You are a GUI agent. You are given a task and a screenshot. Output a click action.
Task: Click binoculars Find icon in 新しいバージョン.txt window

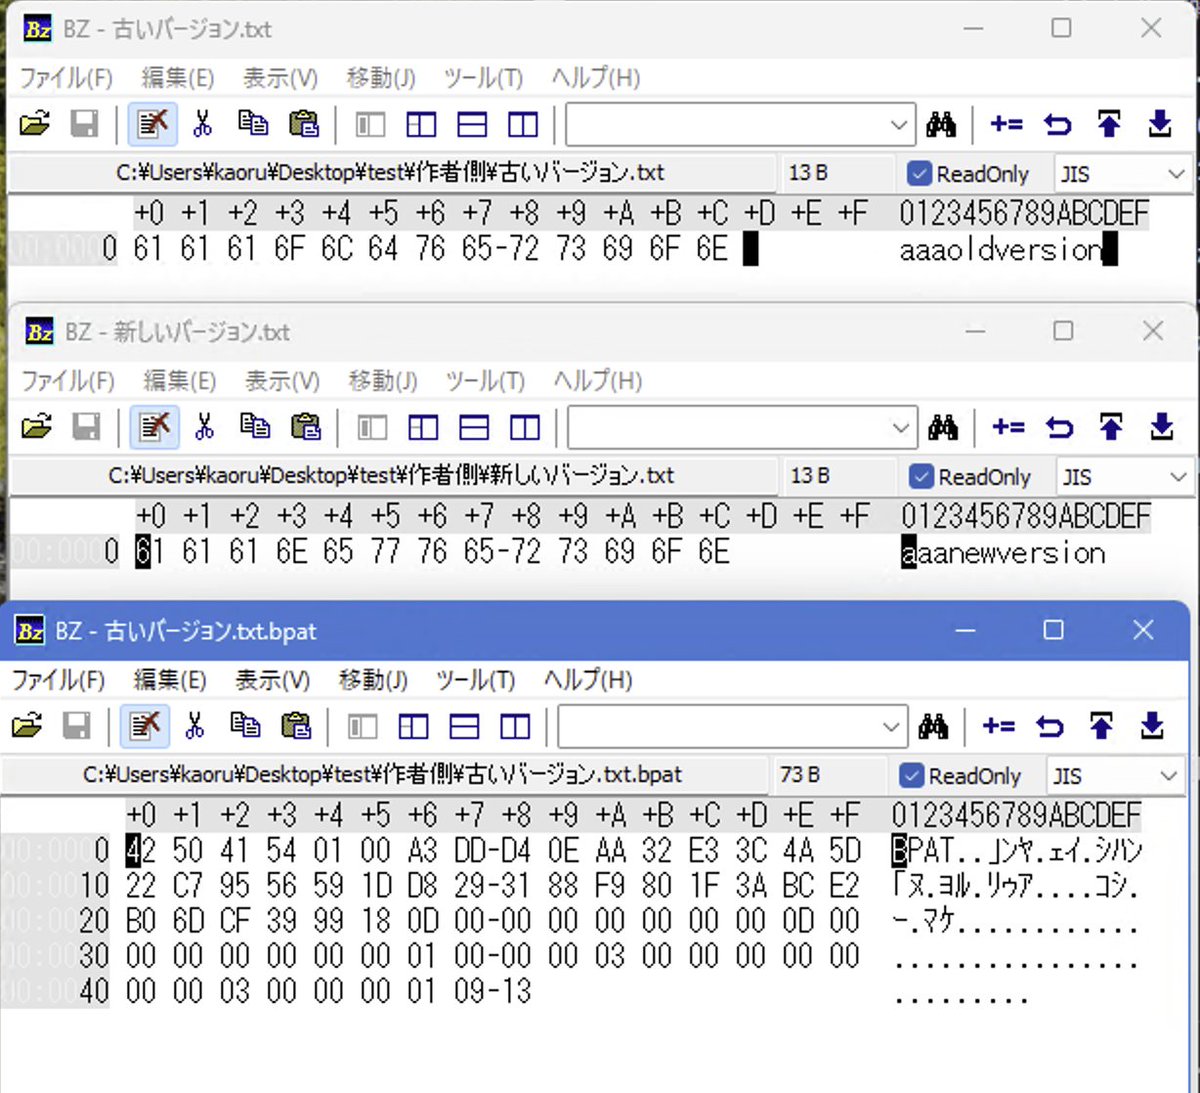pos(943,427)
